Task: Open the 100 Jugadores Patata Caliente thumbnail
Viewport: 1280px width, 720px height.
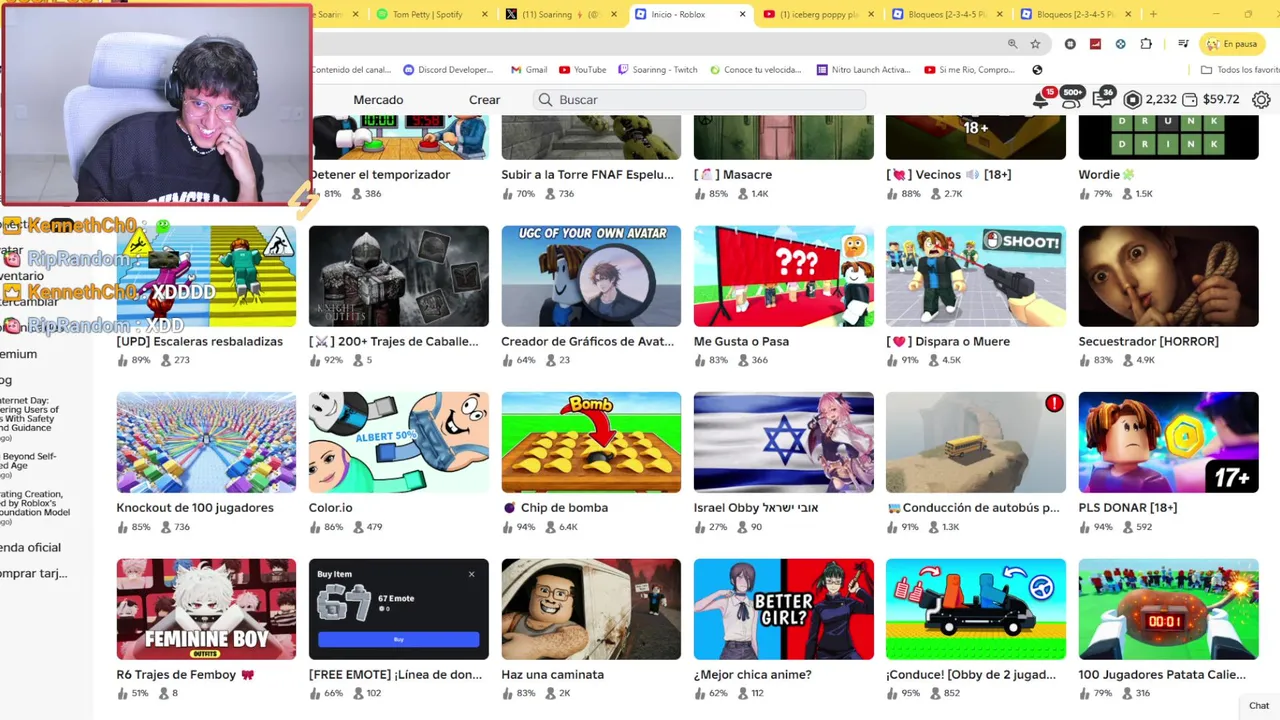Action: click(1168, 609)
